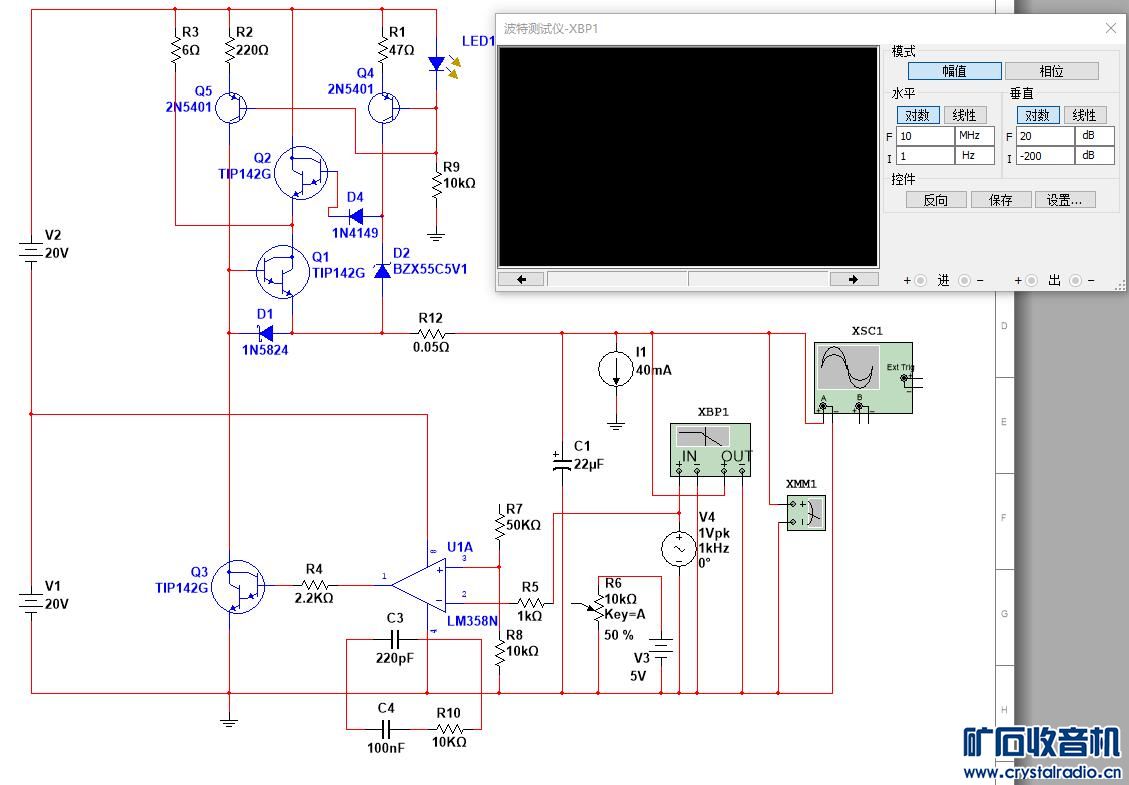Select resistor R4 2.2KΩ
Screen dimensions: 1129x785
point(315,585)
